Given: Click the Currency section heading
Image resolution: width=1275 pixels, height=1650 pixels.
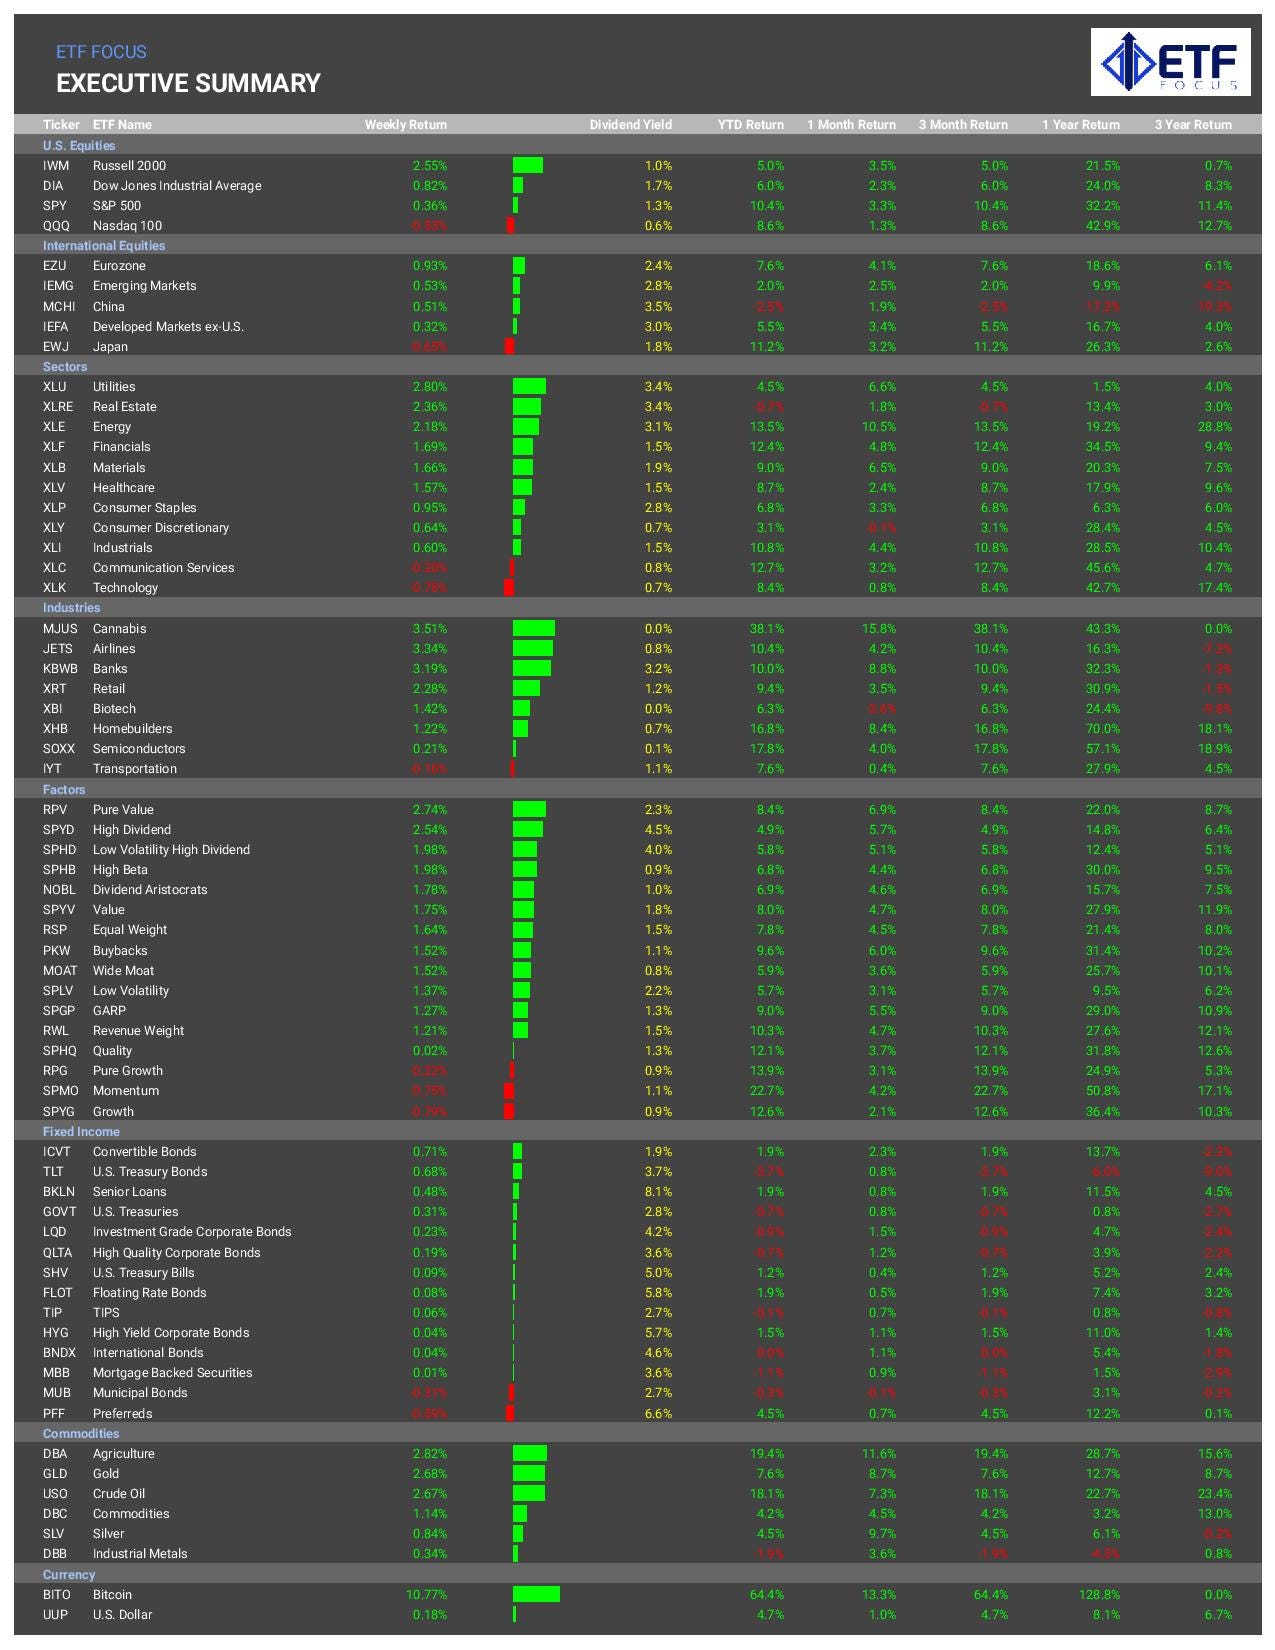Looking at the screenshot, I should (69, 1574).
